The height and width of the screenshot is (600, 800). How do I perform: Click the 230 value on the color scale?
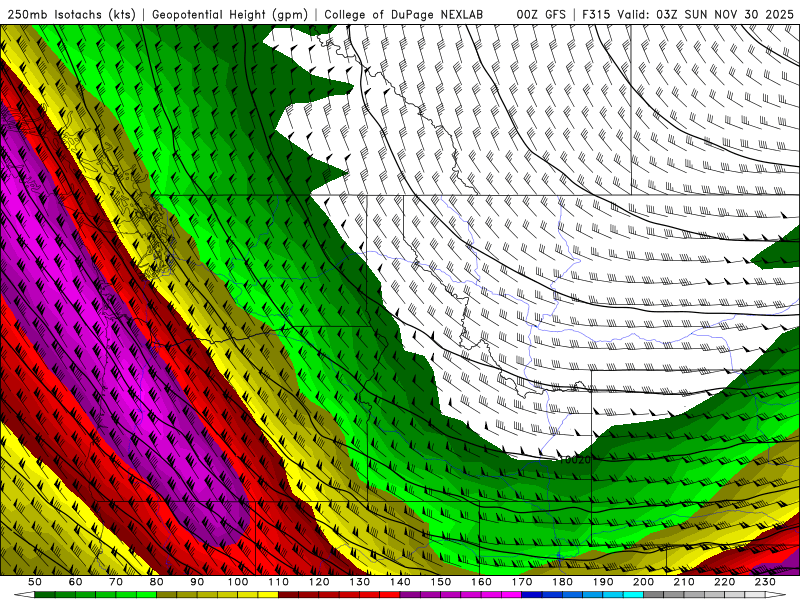click(x=765, y=582)
